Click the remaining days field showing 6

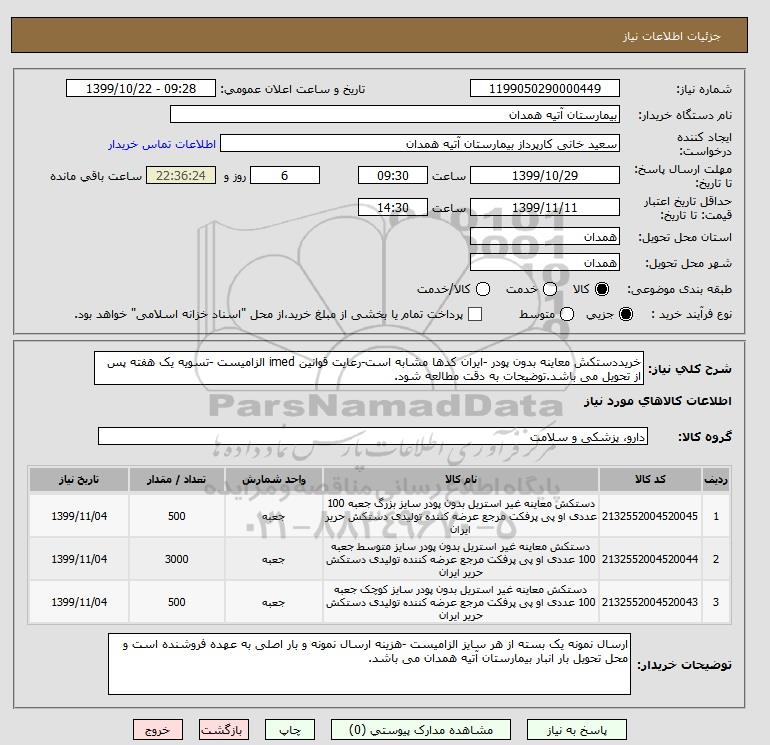285,175
